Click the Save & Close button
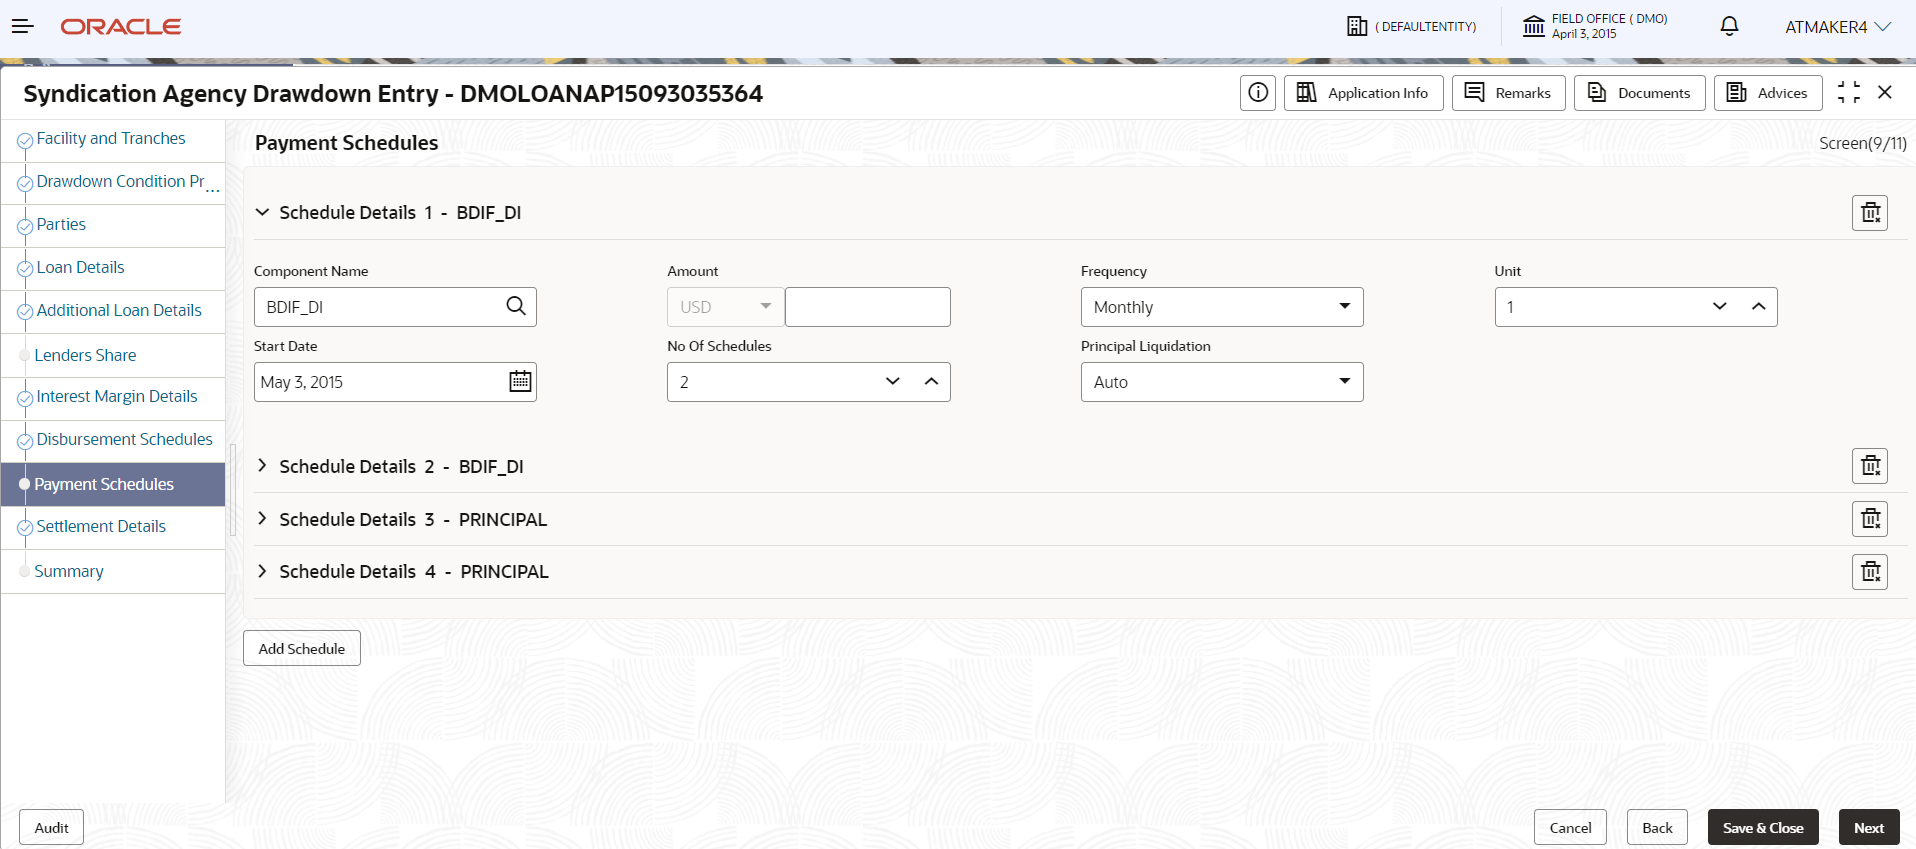 [x=1763, y=827]
